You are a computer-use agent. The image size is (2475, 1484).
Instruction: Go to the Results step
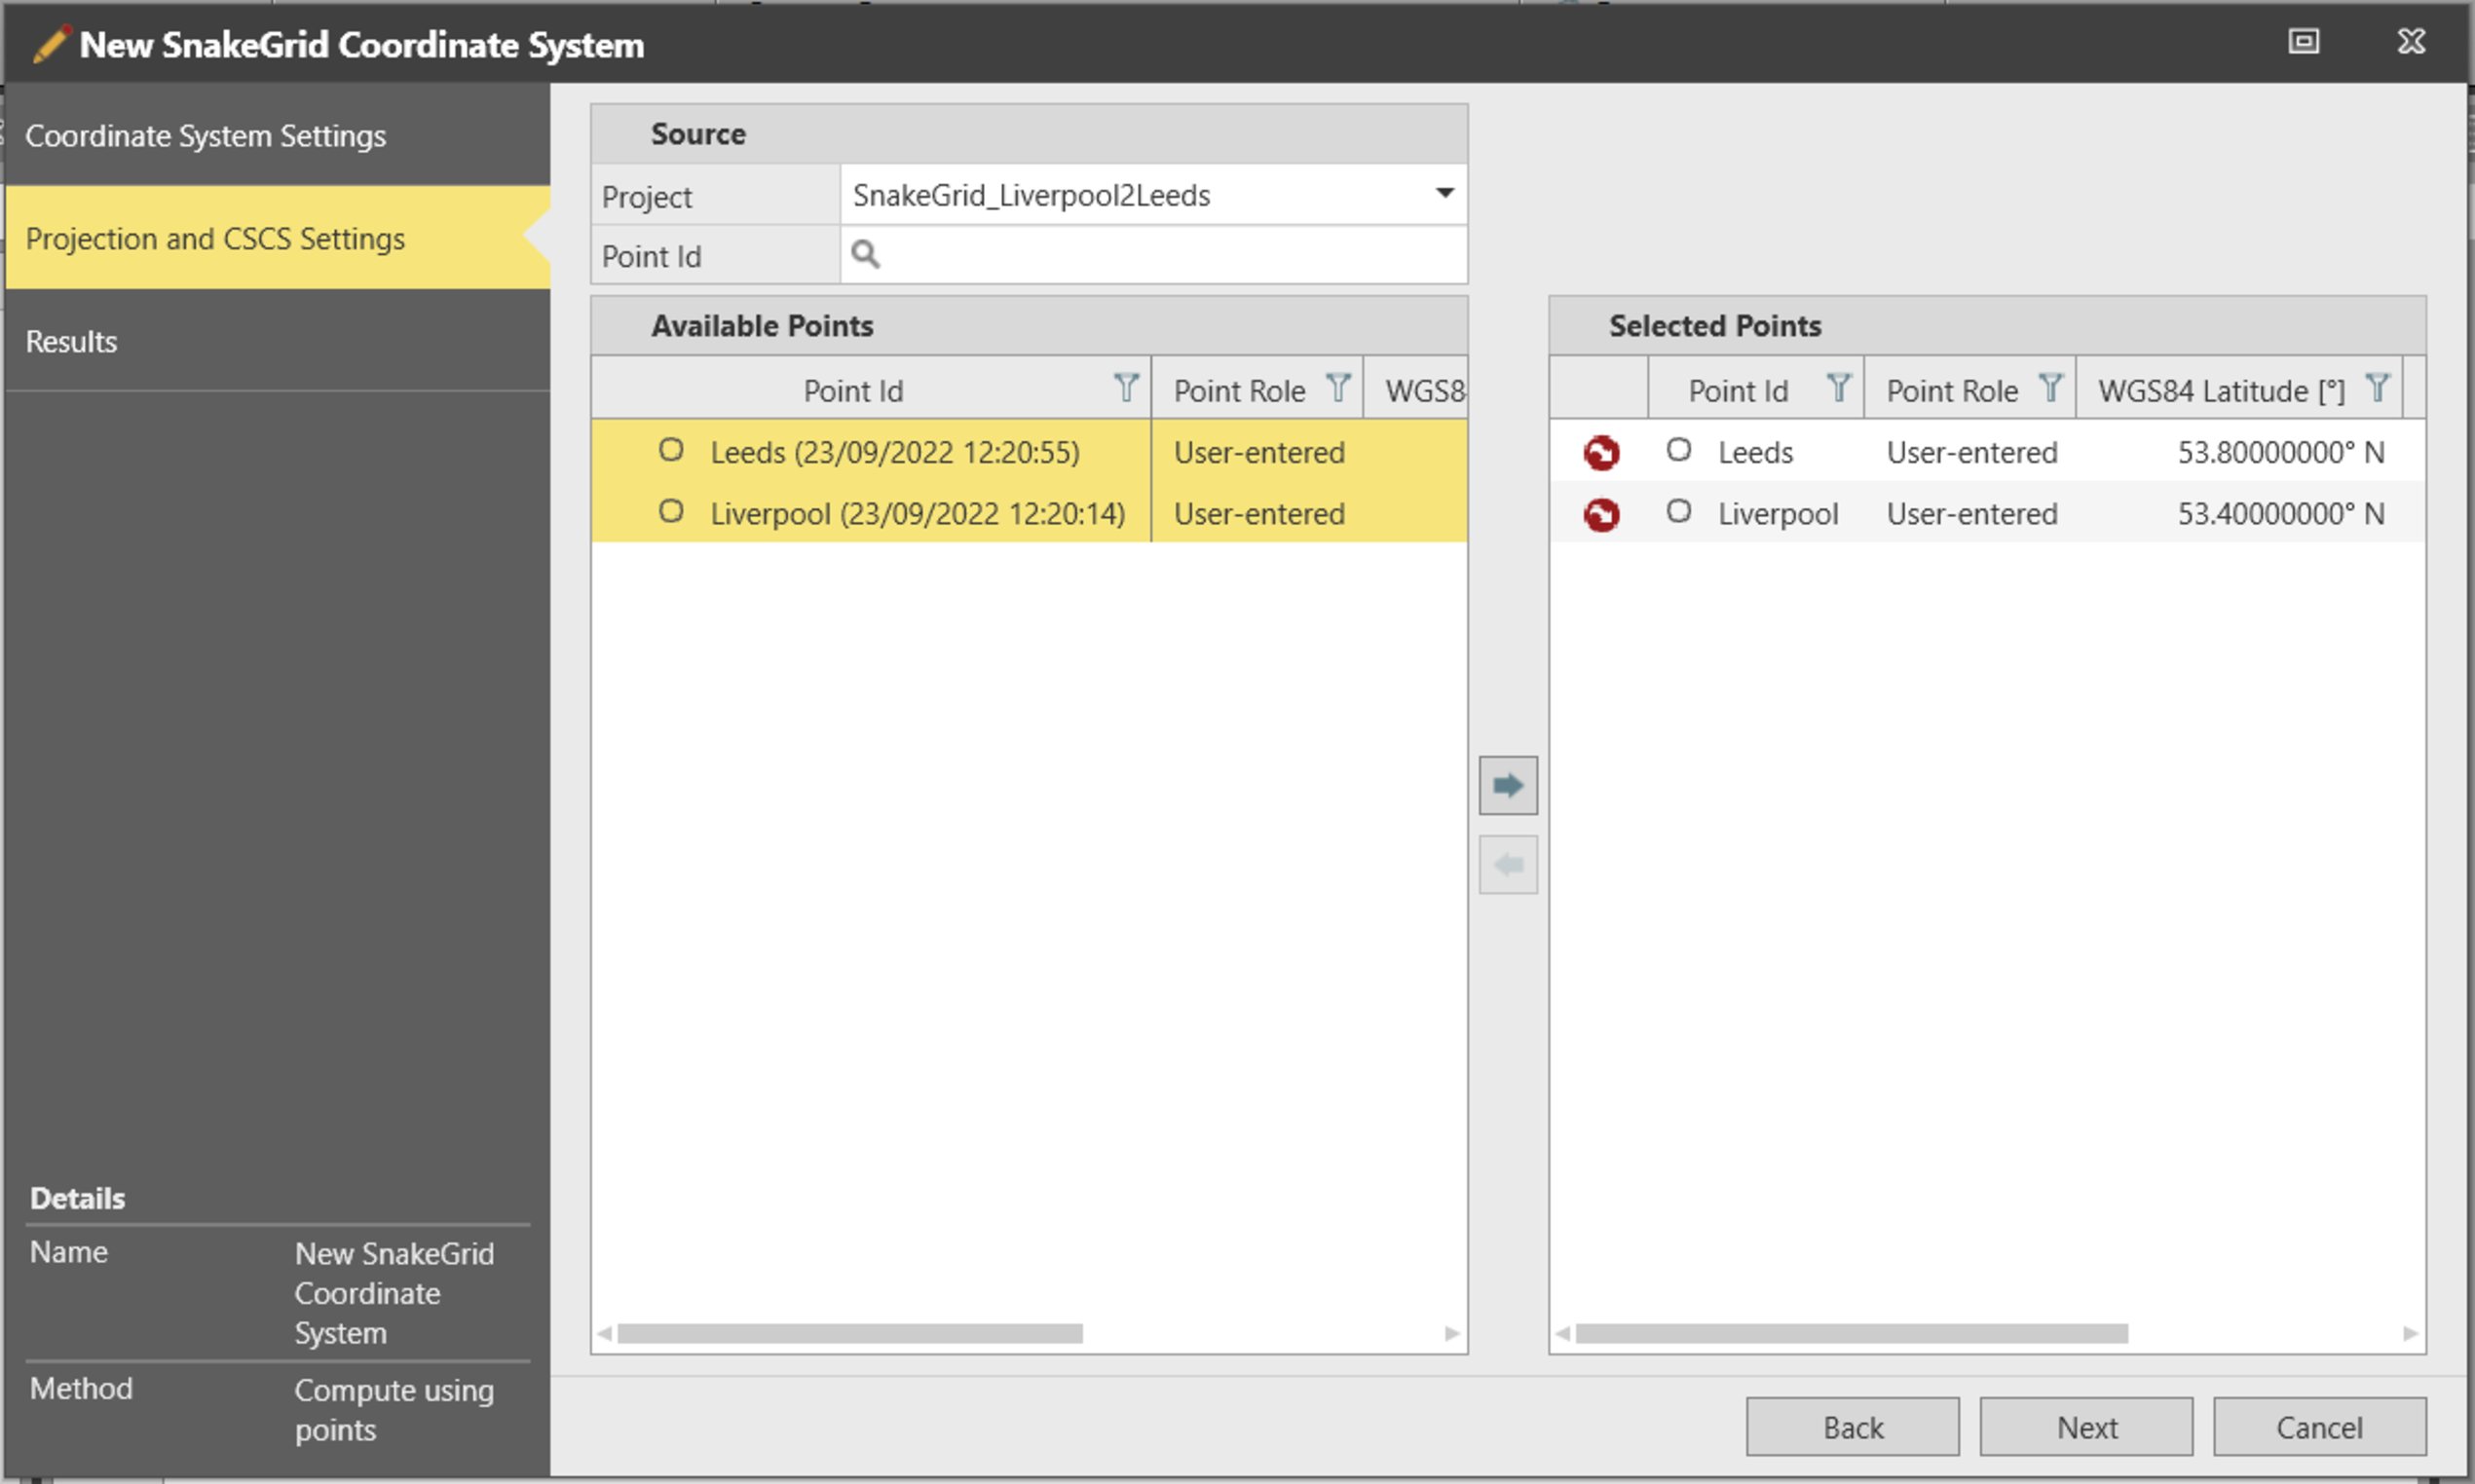pos(278,341)
